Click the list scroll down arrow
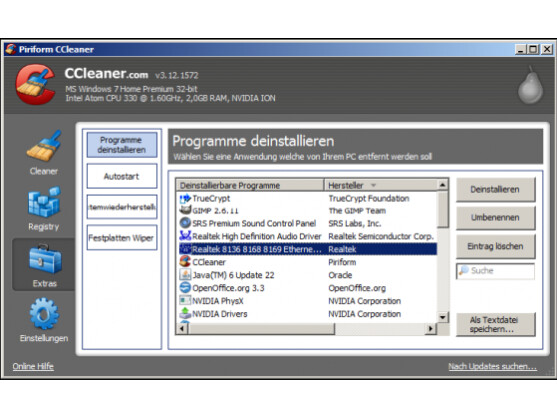This screenshot has height=418, width=557. pyautogui.click(x=443, y=317)
